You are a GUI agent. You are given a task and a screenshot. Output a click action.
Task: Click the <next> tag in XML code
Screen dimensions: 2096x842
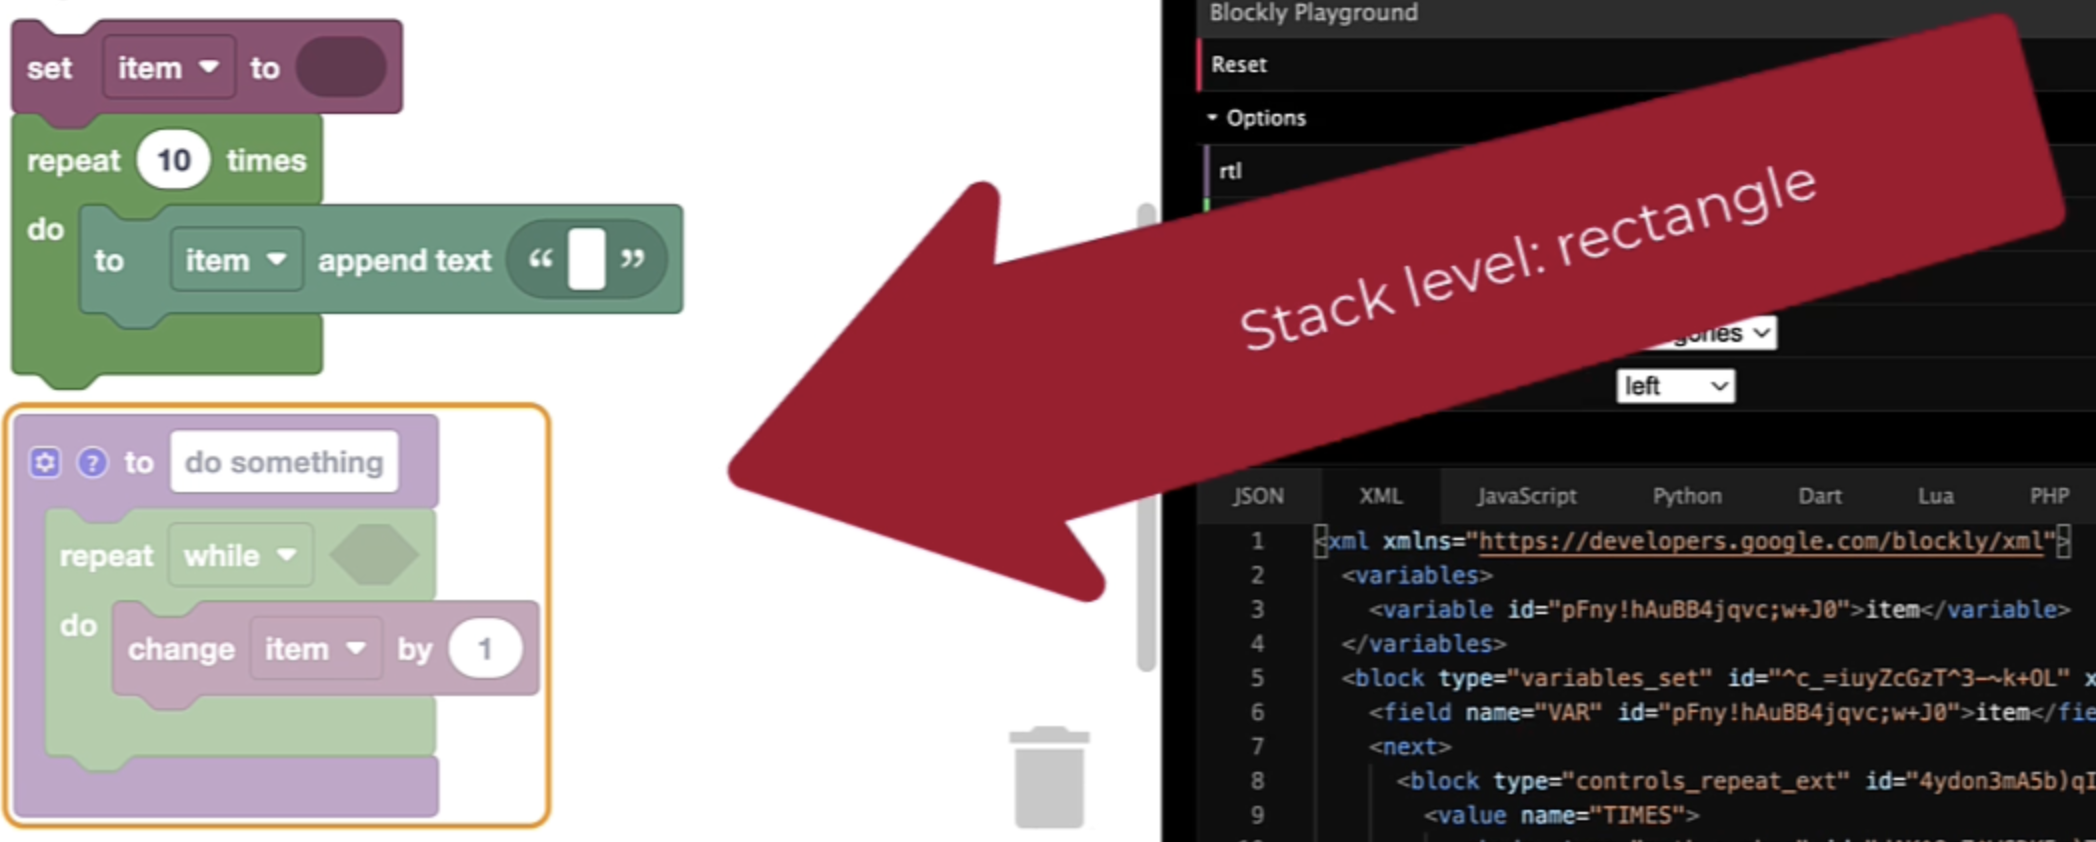pyautogui.click(x=1410, y=747)
